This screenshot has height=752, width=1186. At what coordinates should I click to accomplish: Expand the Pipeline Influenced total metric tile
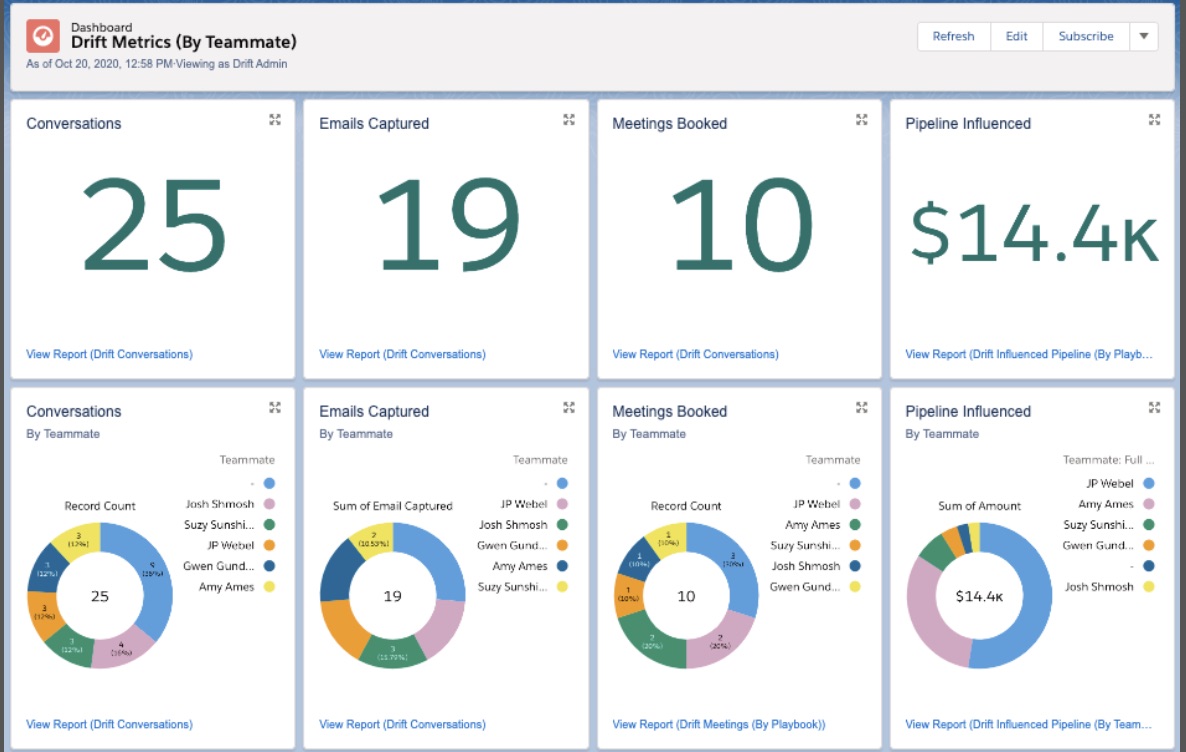[x=1154, y=120]
